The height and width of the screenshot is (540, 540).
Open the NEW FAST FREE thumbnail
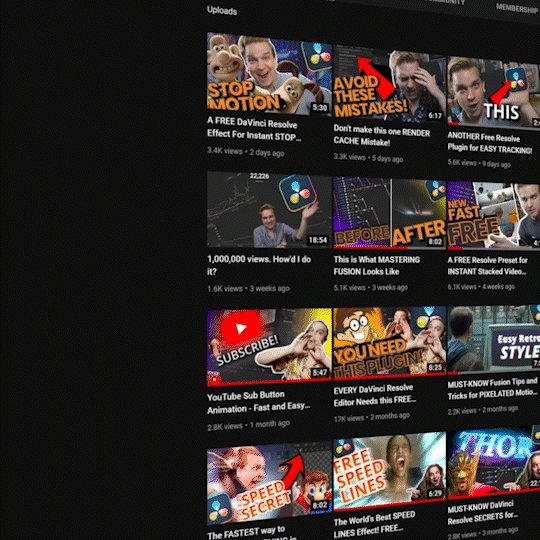click(493, 215)
